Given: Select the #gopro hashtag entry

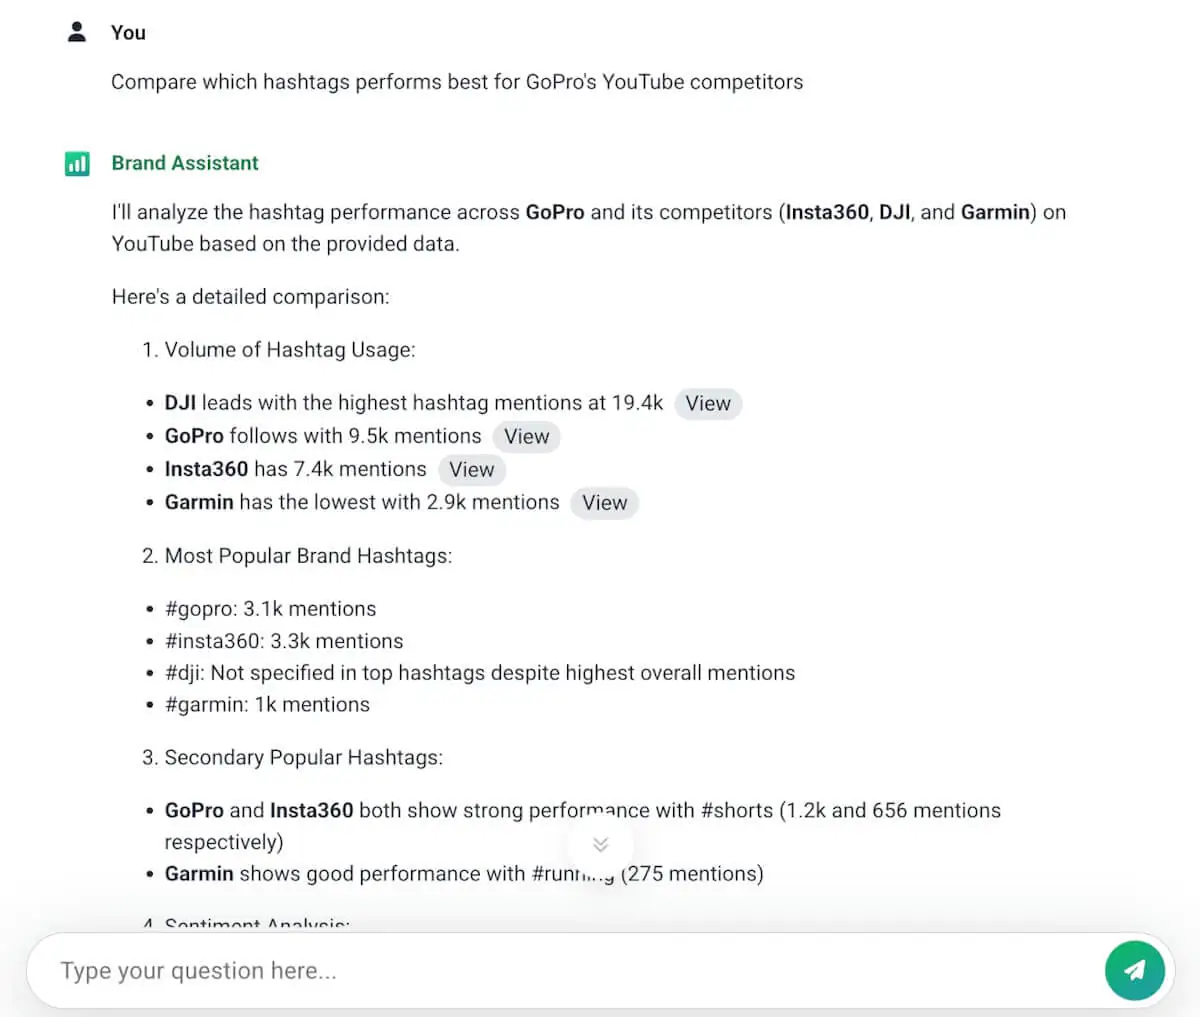Looking at the screenshot, I should (270, 608).
